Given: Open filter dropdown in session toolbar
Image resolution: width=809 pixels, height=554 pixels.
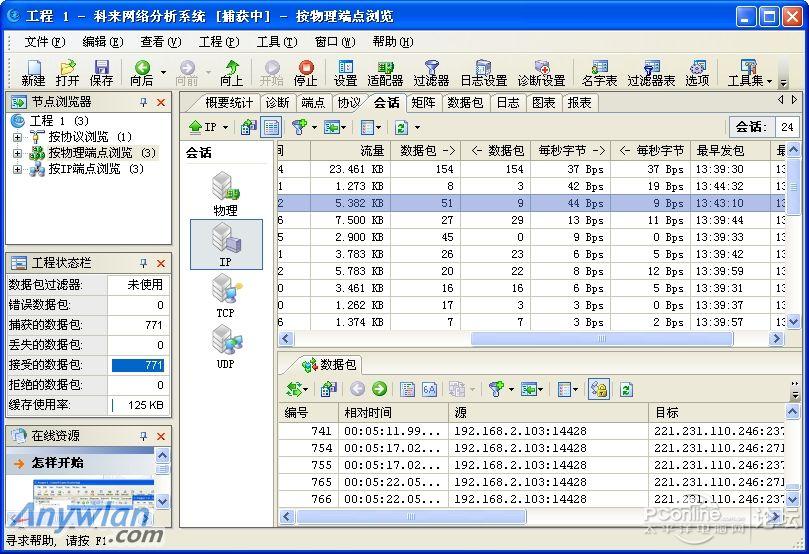Looking at the screenshot, I should pyautogui.click(x=314, y=127).
